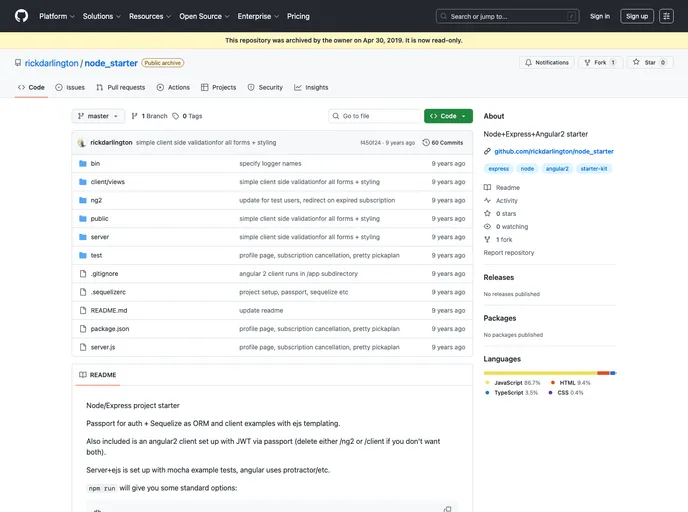Image resolution: width=688 pixels, height=512 pixels.
Task: Open notifications bell button
Action: (x=546, y=62)
